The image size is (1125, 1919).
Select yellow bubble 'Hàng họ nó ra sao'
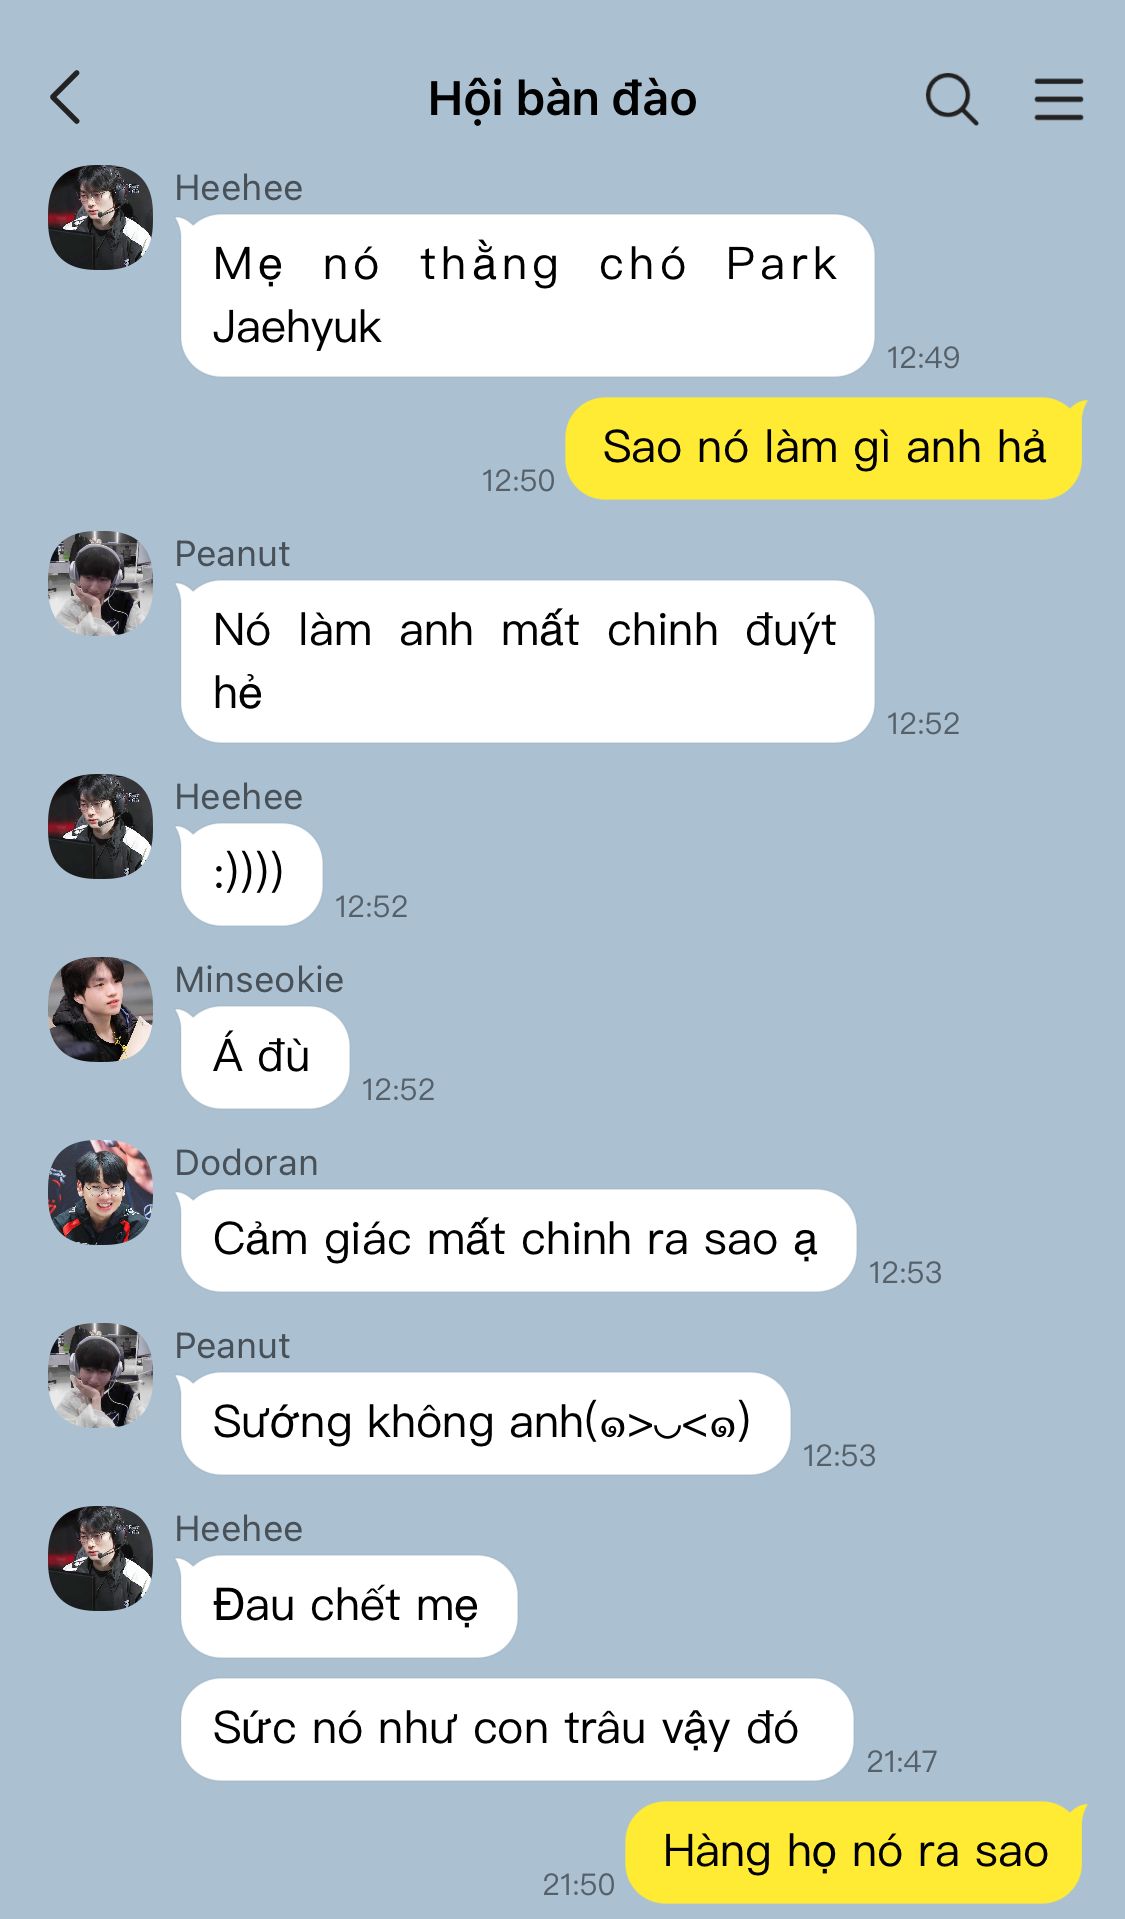pos(854,1852)
